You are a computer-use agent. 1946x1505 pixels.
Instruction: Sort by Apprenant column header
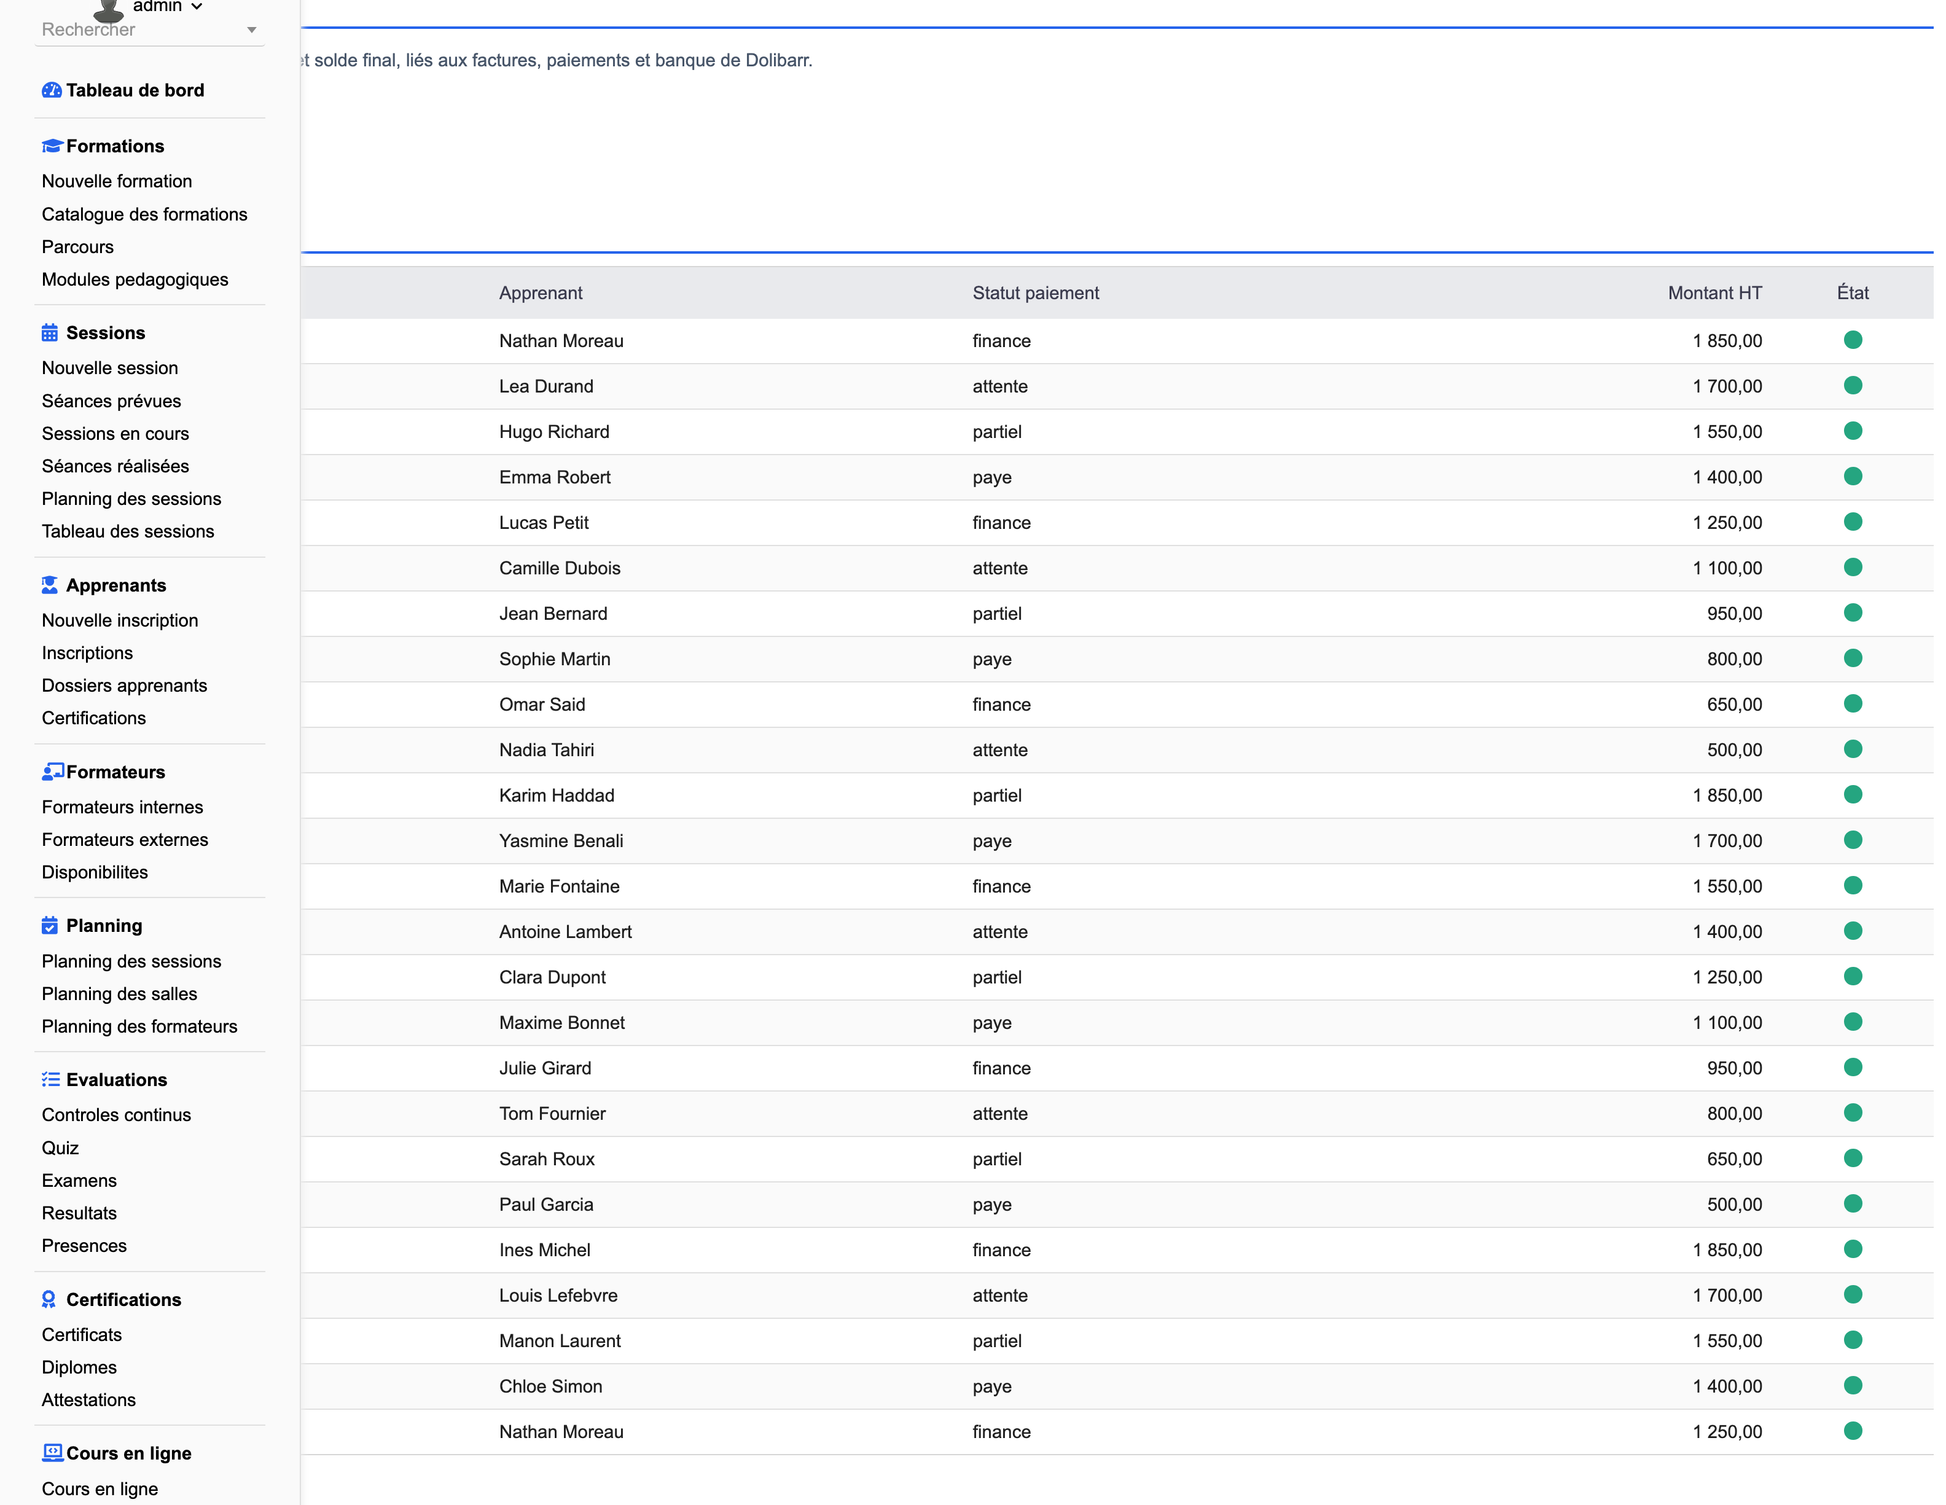(540, 293)
